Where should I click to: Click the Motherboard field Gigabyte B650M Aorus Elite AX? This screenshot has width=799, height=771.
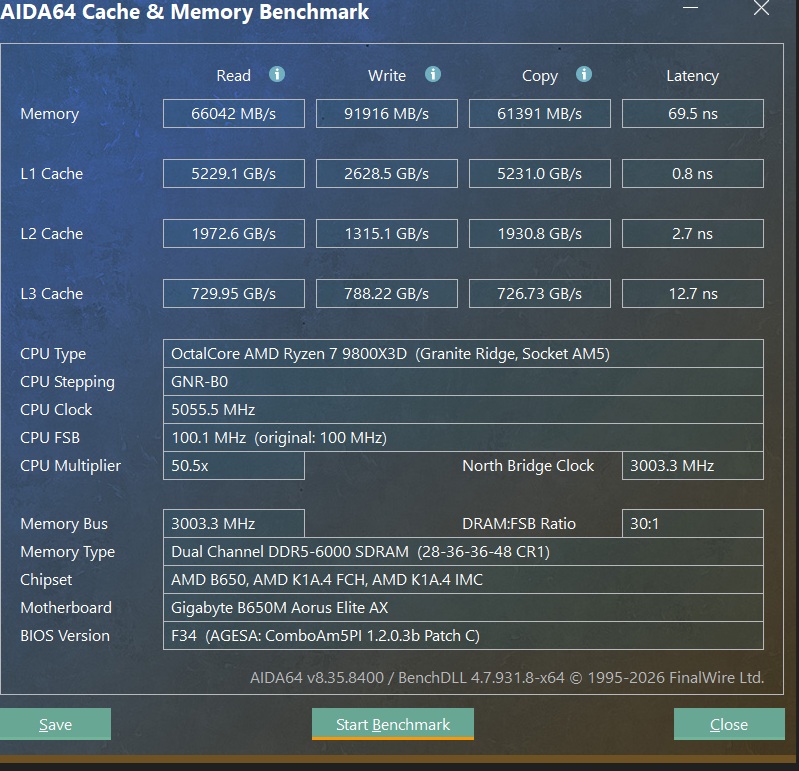(x=463, y=607)
